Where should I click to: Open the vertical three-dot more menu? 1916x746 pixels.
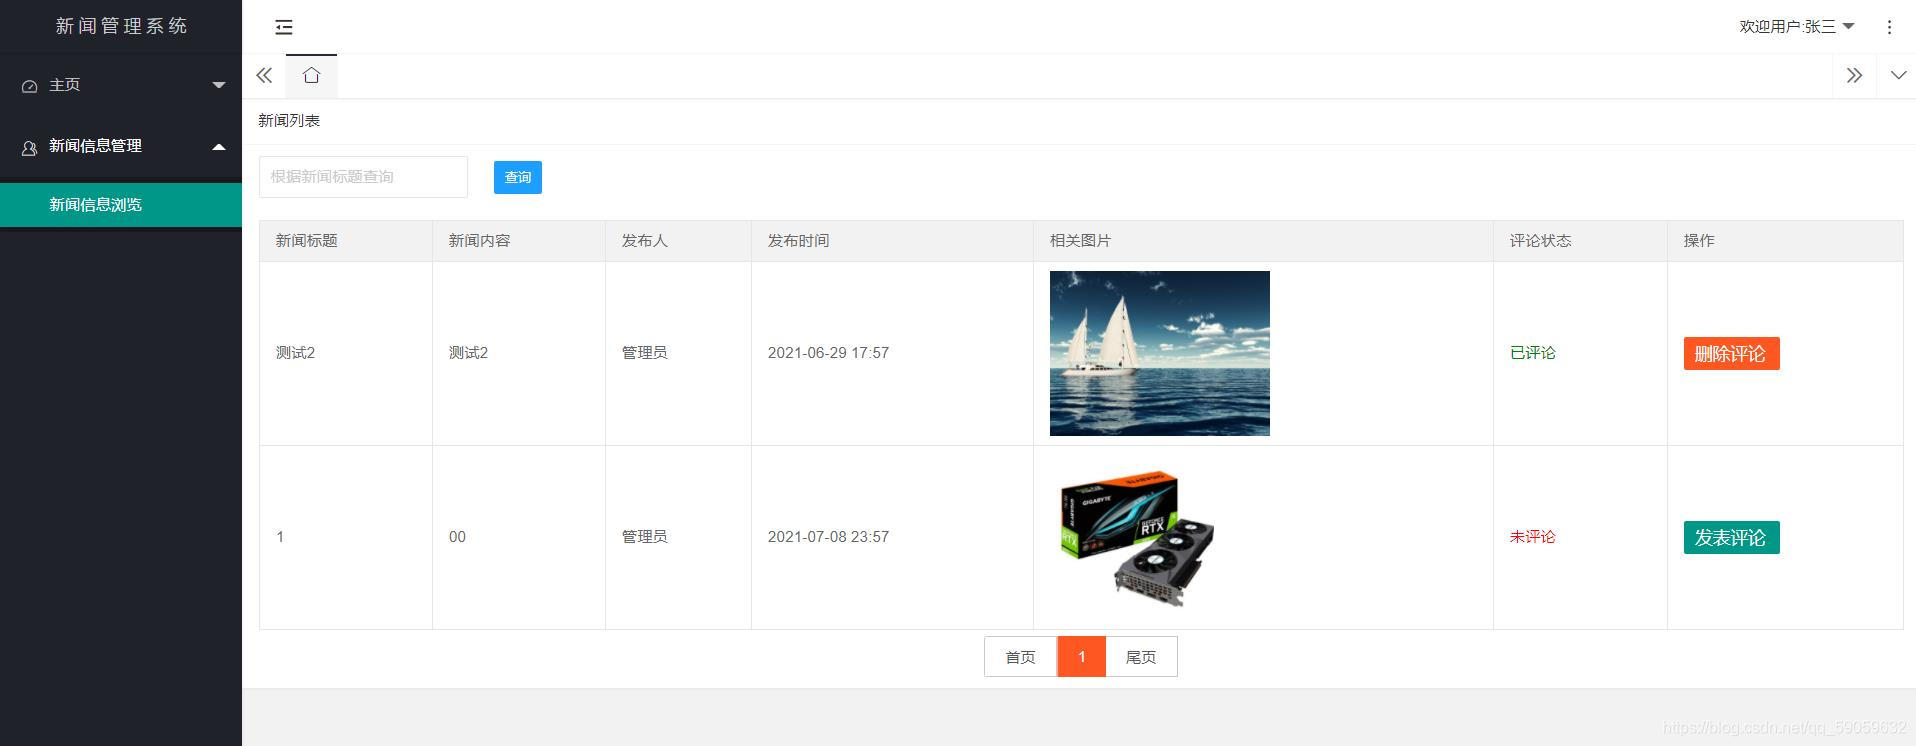(x=1889, y=27)
